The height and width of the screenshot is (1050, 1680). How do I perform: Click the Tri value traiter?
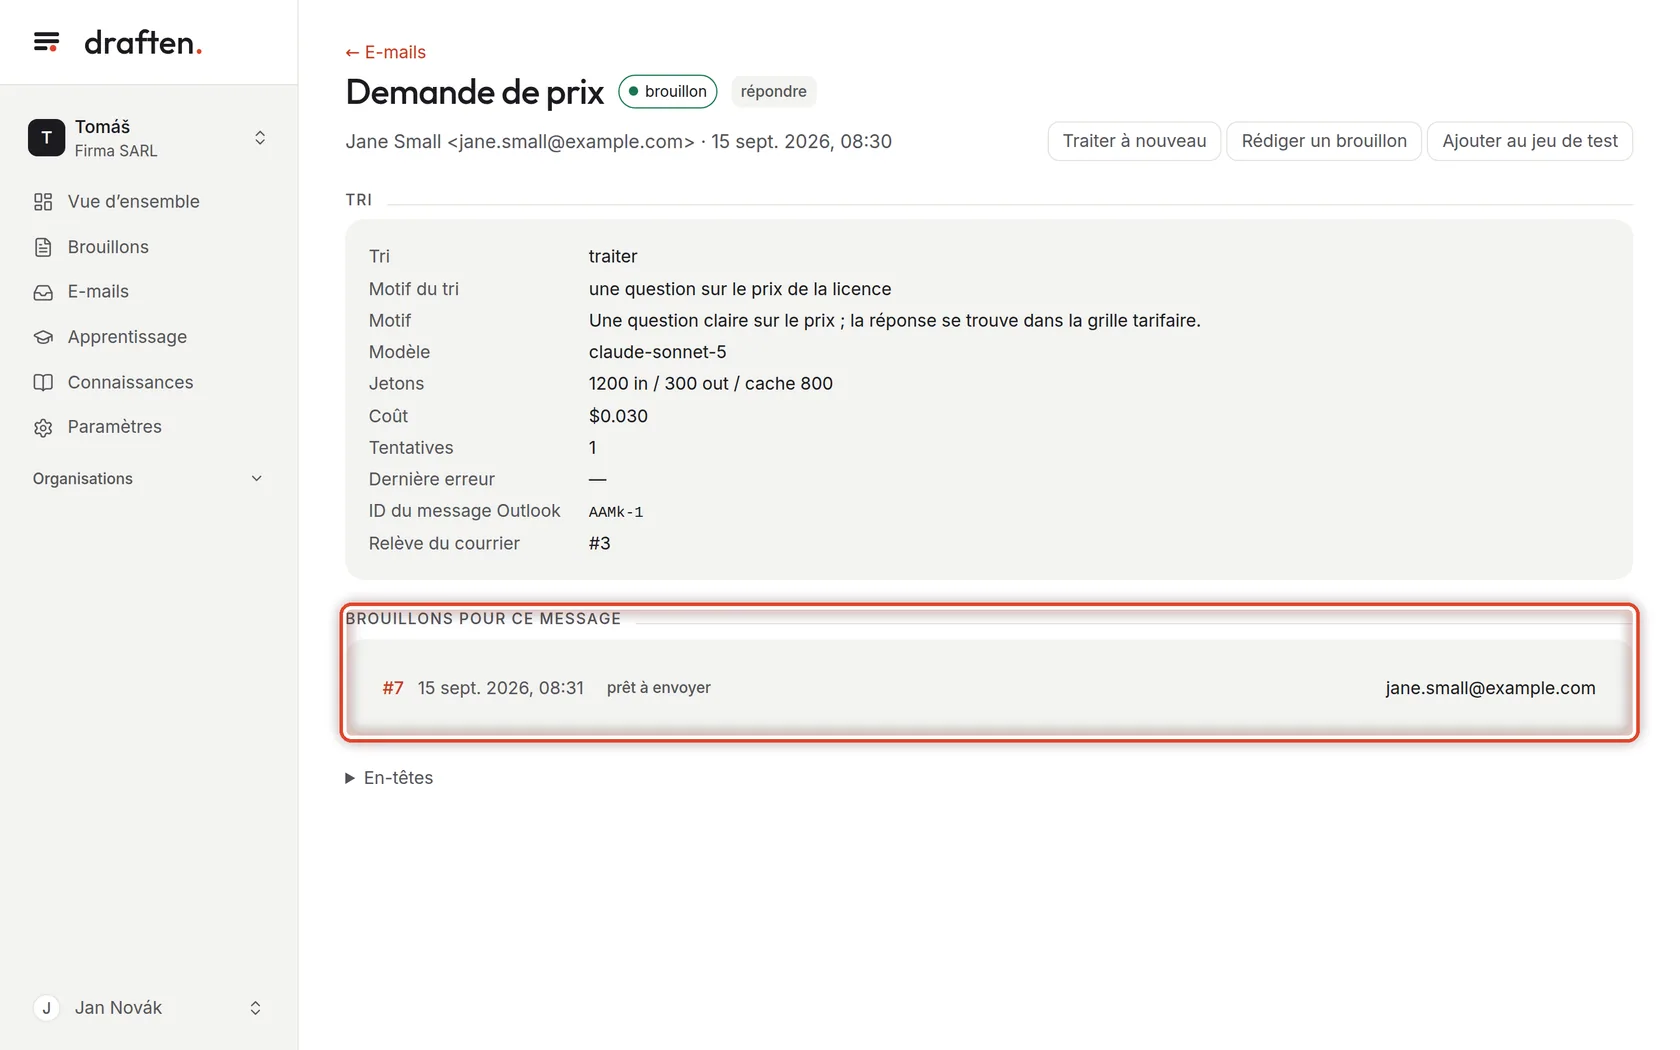(x=613, y=257)
